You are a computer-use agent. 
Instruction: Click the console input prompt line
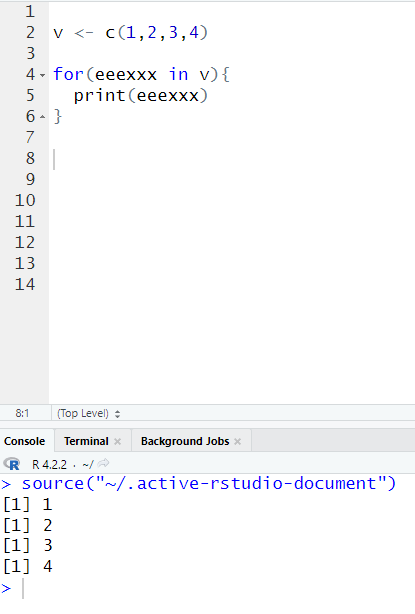[x=208, y=588]
